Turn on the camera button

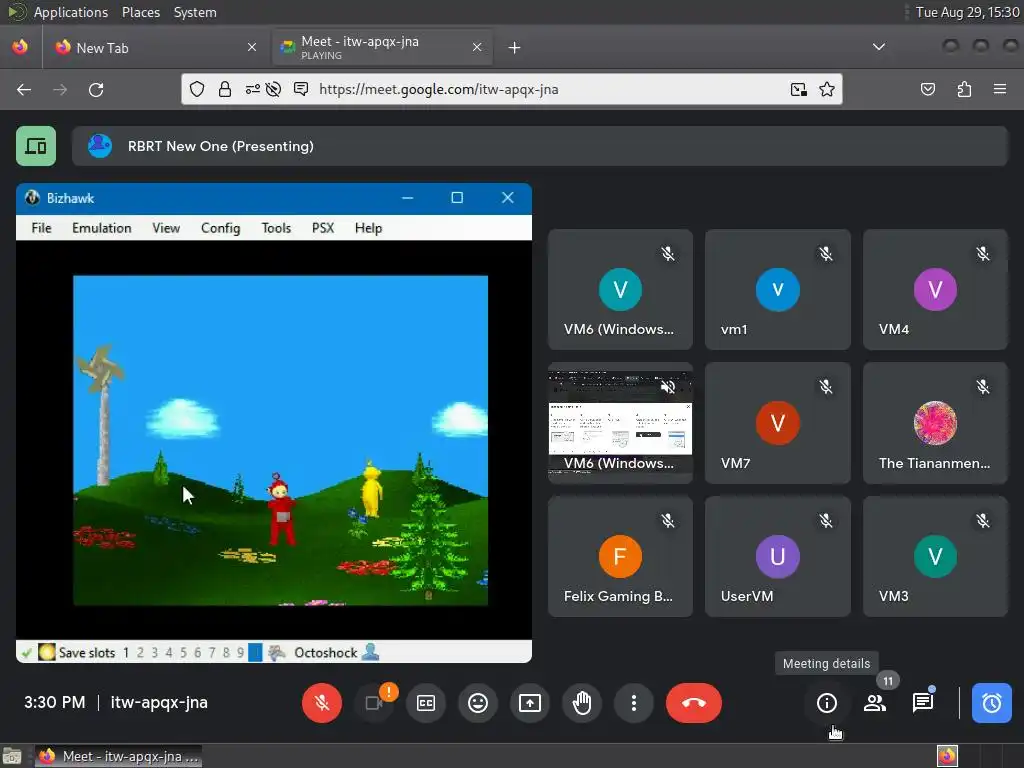pos(374,703)
